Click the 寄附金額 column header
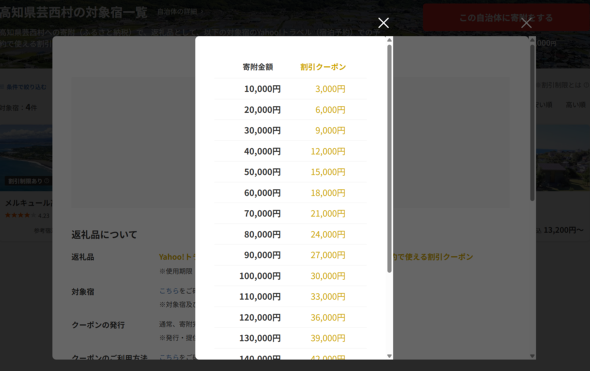 [258, 67]
